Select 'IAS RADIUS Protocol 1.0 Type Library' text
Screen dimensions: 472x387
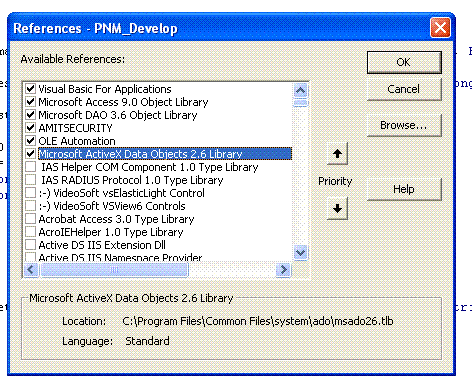click(132, 180)
